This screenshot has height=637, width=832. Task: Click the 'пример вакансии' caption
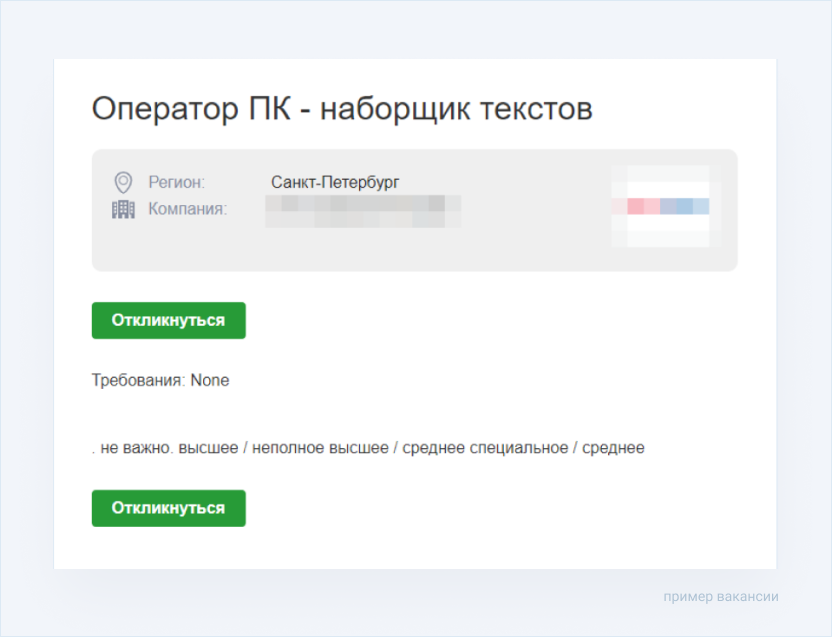[720, 597]
